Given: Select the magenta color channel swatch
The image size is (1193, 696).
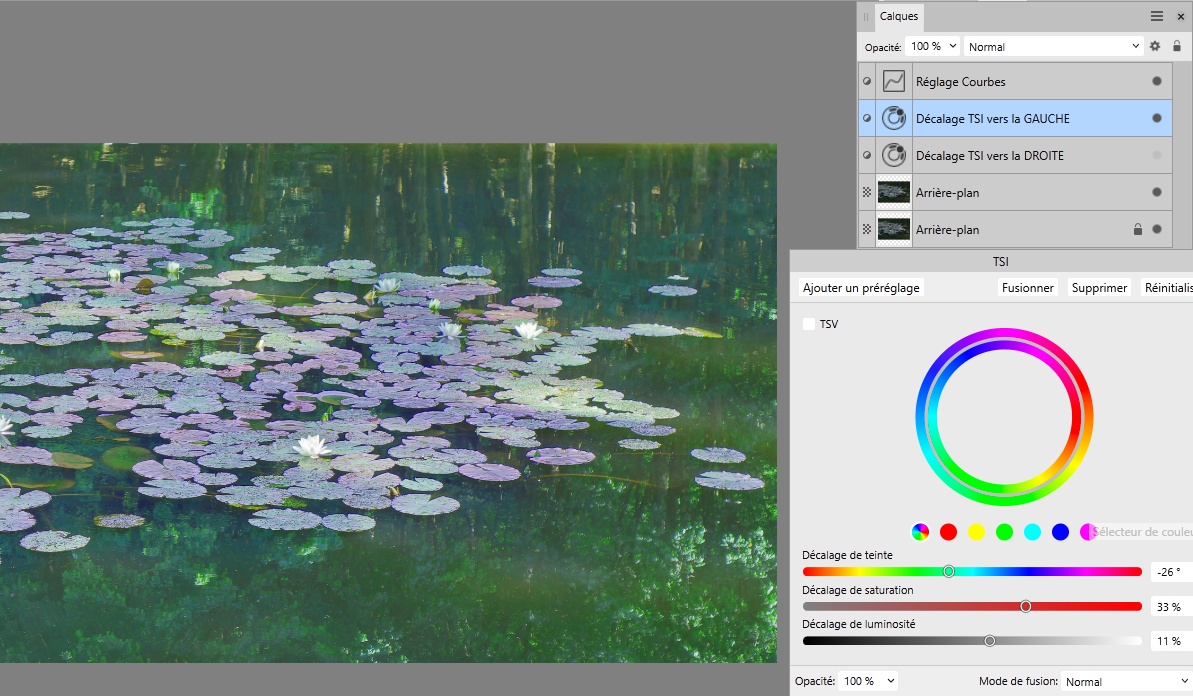Looking at the screenshot, I should [x=1087, y=532].
